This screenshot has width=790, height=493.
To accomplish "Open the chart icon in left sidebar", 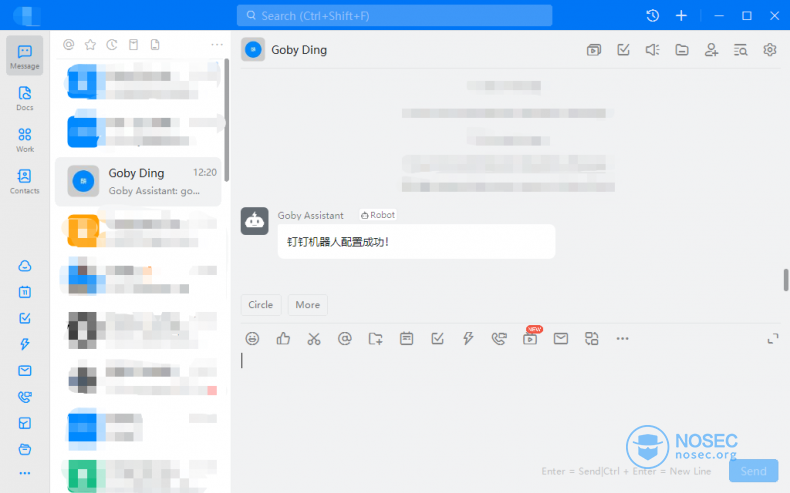I will 24,423.
